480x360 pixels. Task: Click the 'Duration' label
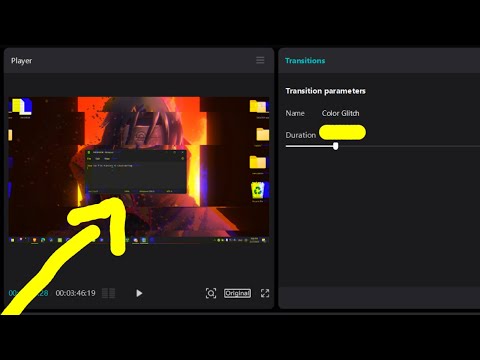tap(301, 135)
